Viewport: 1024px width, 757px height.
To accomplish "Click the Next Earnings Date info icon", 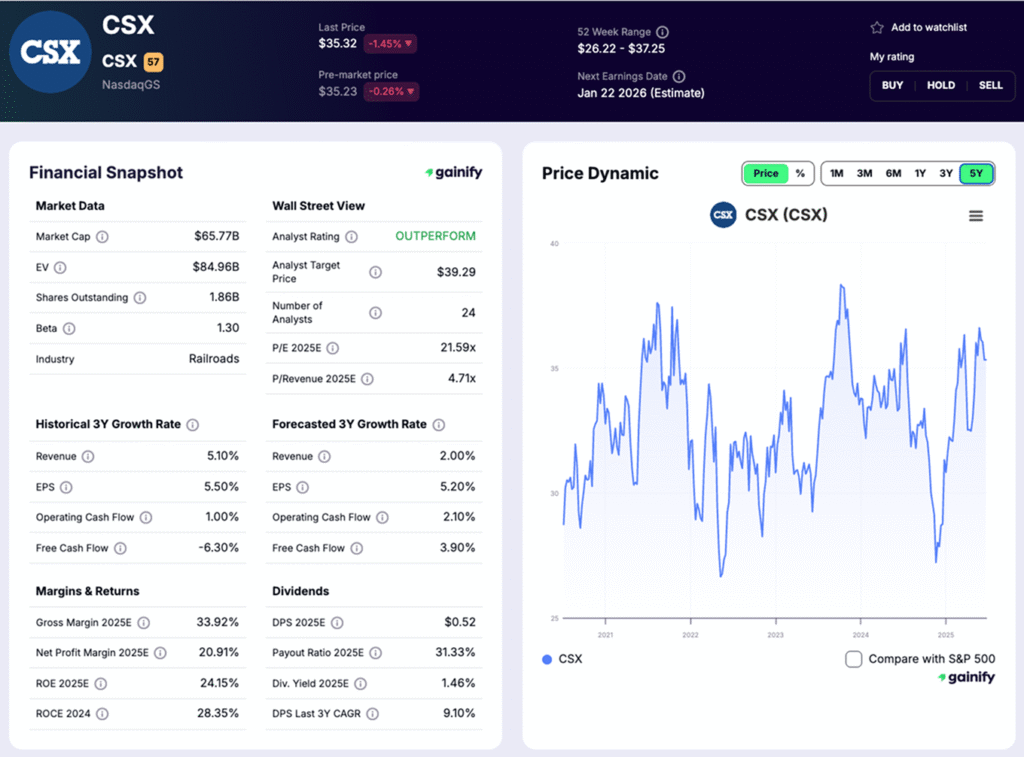I will coord(681,76).
